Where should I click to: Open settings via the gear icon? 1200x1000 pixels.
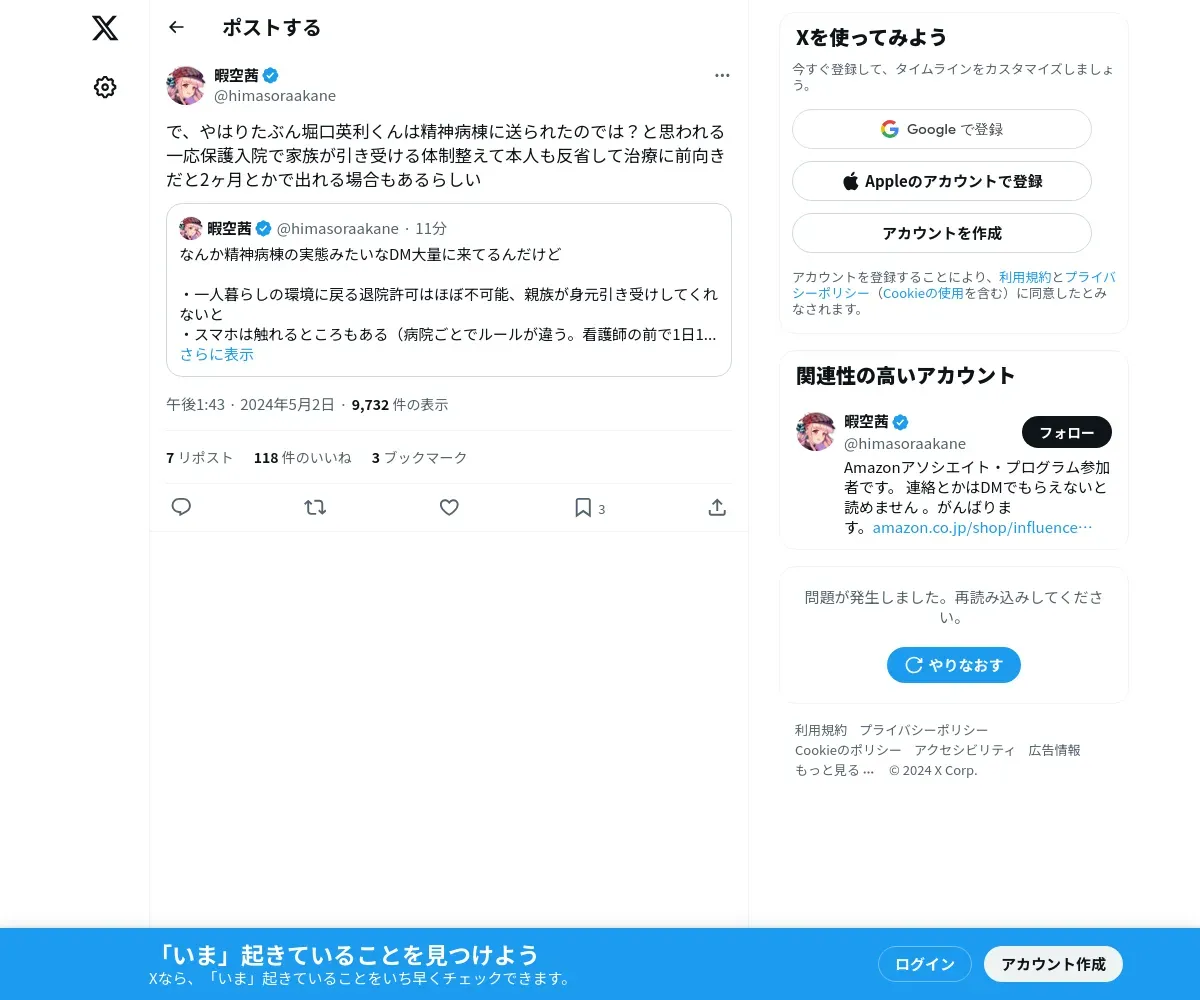(105, 87)
